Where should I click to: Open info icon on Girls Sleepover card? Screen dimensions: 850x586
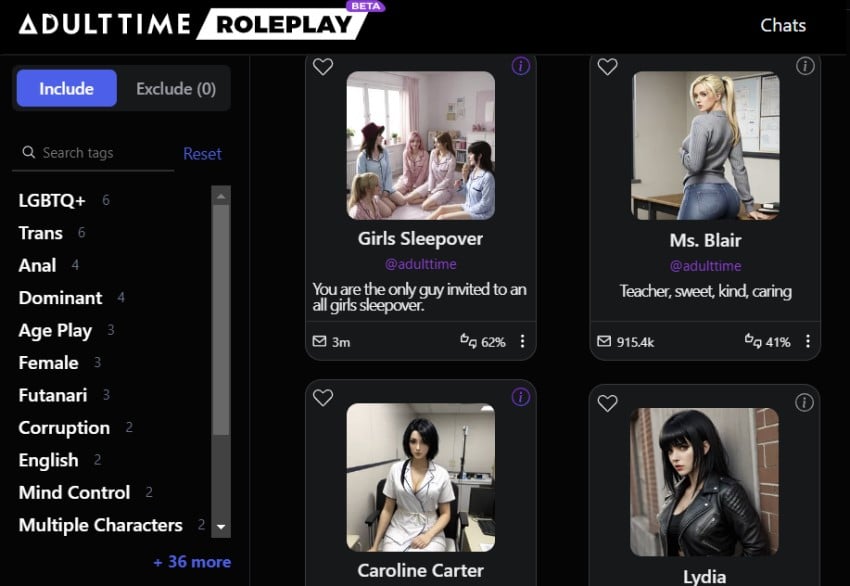pyautogui.click(x=520, y=66)
